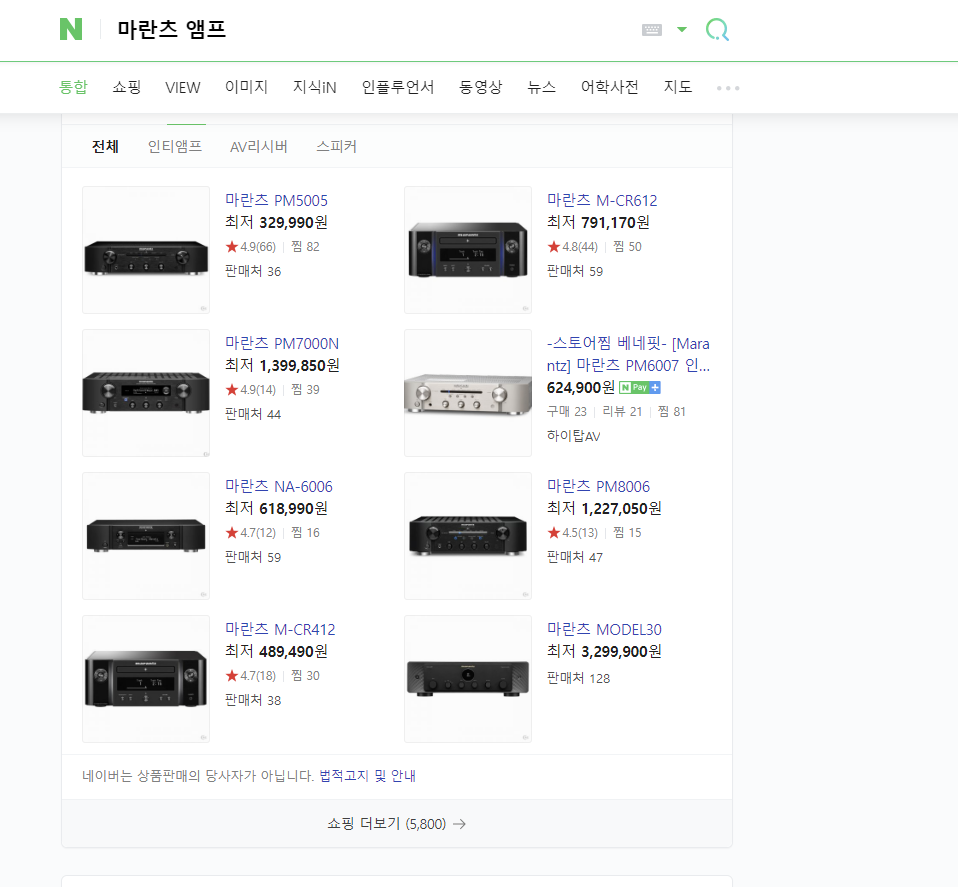
Task: Click the green Naver N logo
Action: click(x=71, y=29)
